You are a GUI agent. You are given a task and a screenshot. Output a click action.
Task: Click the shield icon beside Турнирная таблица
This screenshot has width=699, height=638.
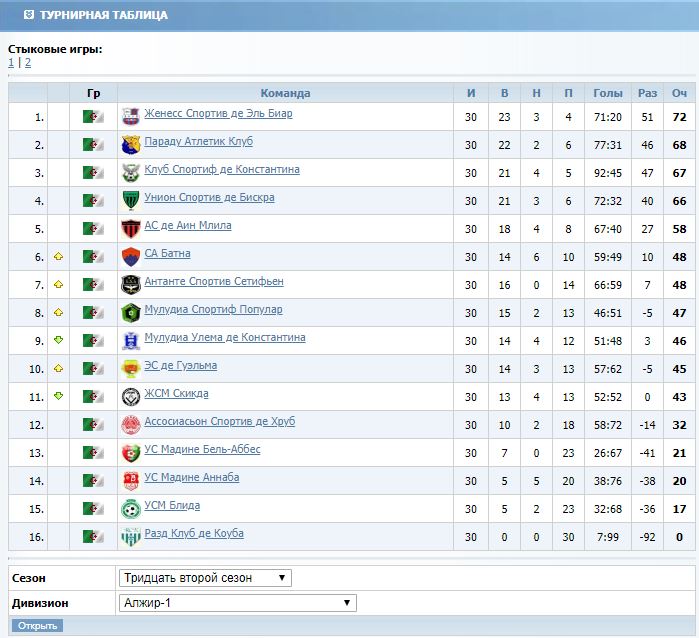(28, 15)
